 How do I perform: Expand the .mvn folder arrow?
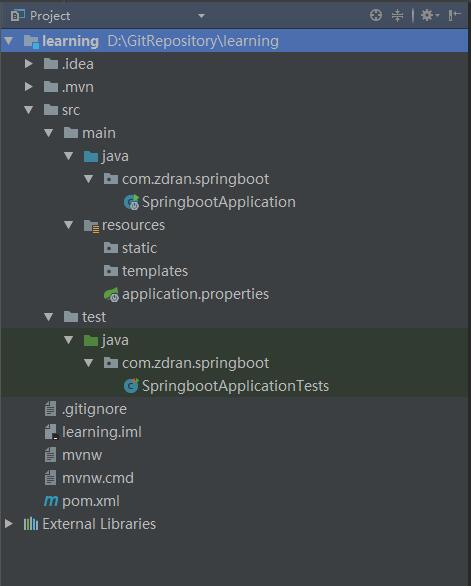click(x=28, y=87)
